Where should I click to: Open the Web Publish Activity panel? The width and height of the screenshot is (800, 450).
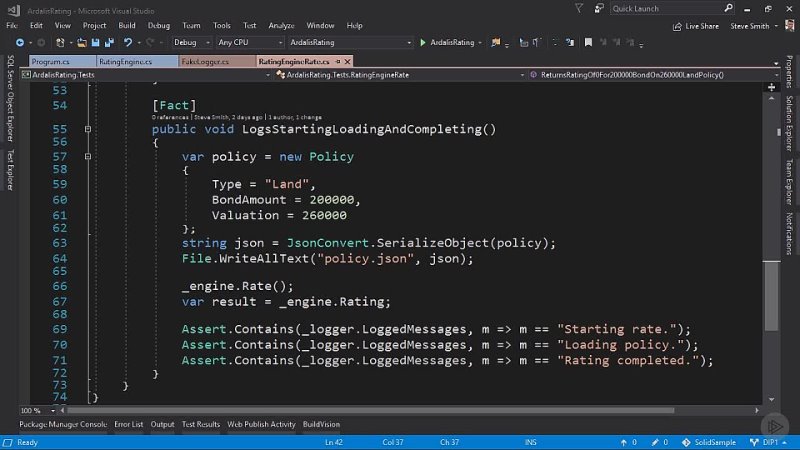click(x=261, y=424)
